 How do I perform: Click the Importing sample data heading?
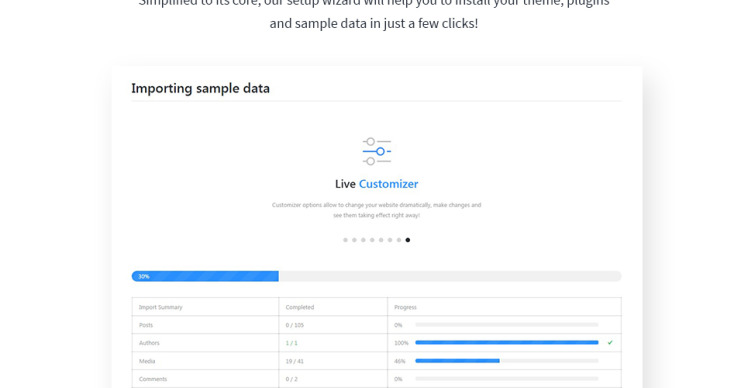(x=200, y=88)
